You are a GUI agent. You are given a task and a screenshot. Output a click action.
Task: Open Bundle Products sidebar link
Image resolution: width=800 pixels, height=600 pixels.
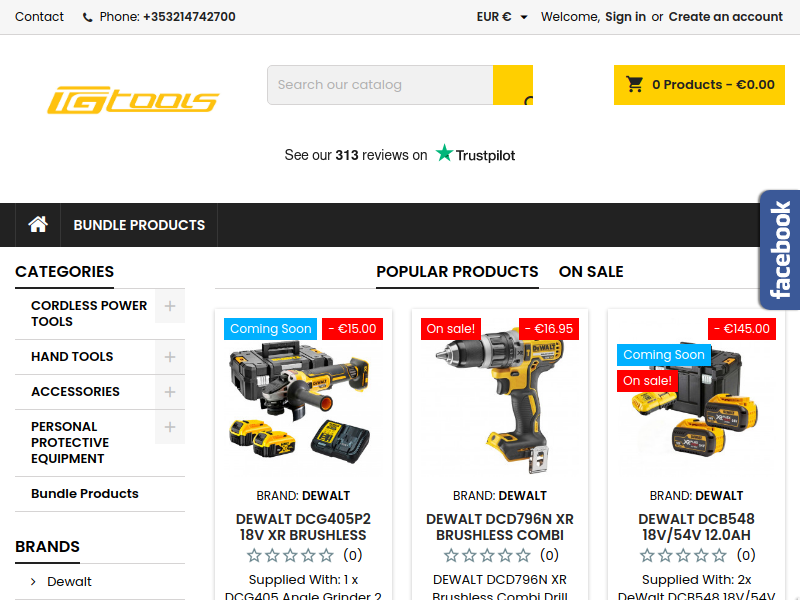pos(85,494)
